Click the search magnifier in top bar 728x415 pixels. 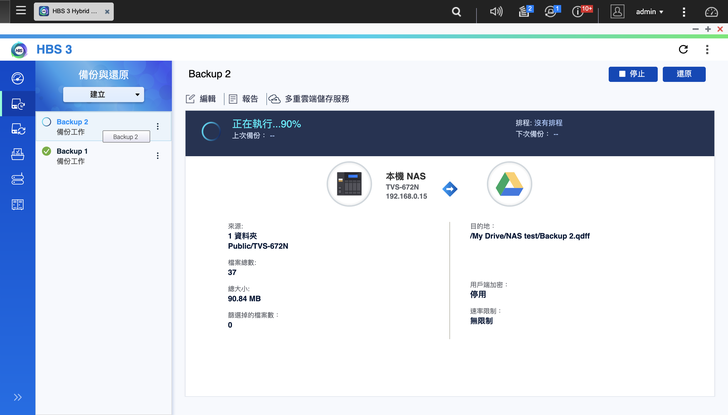(x=457, y=12)
